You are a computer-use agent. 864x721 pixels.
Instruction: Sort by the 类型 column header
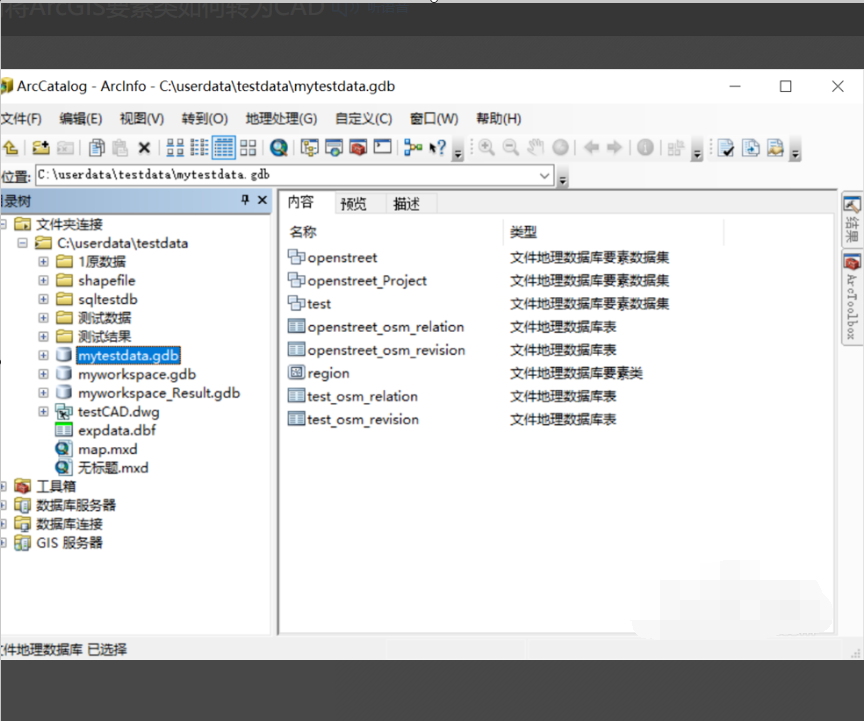tap(523, 232)
